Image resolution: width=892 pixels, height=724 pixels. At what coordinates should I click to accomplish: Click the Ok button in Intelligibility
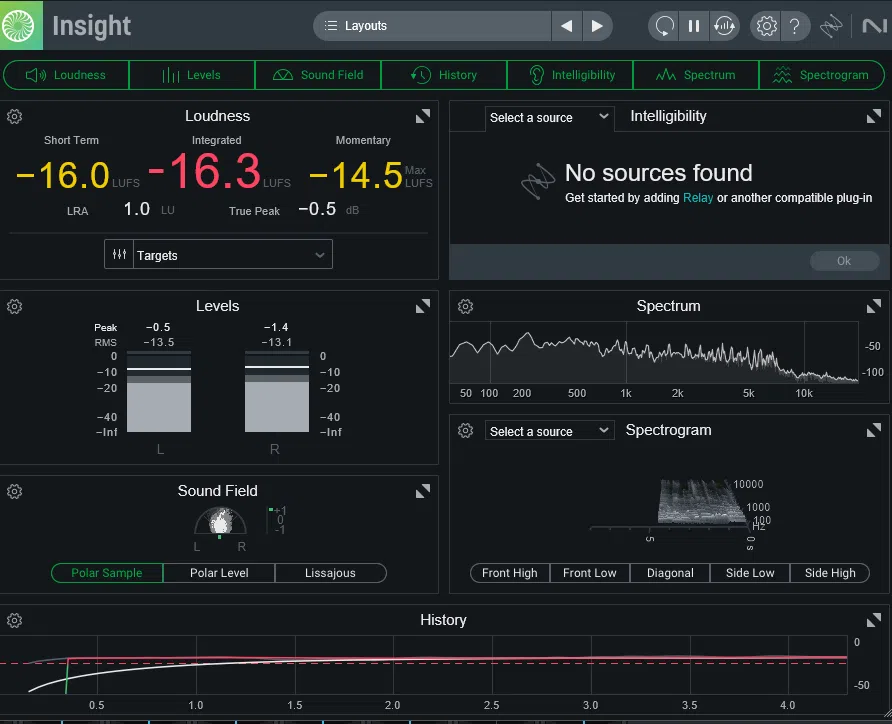coord(844,260)
